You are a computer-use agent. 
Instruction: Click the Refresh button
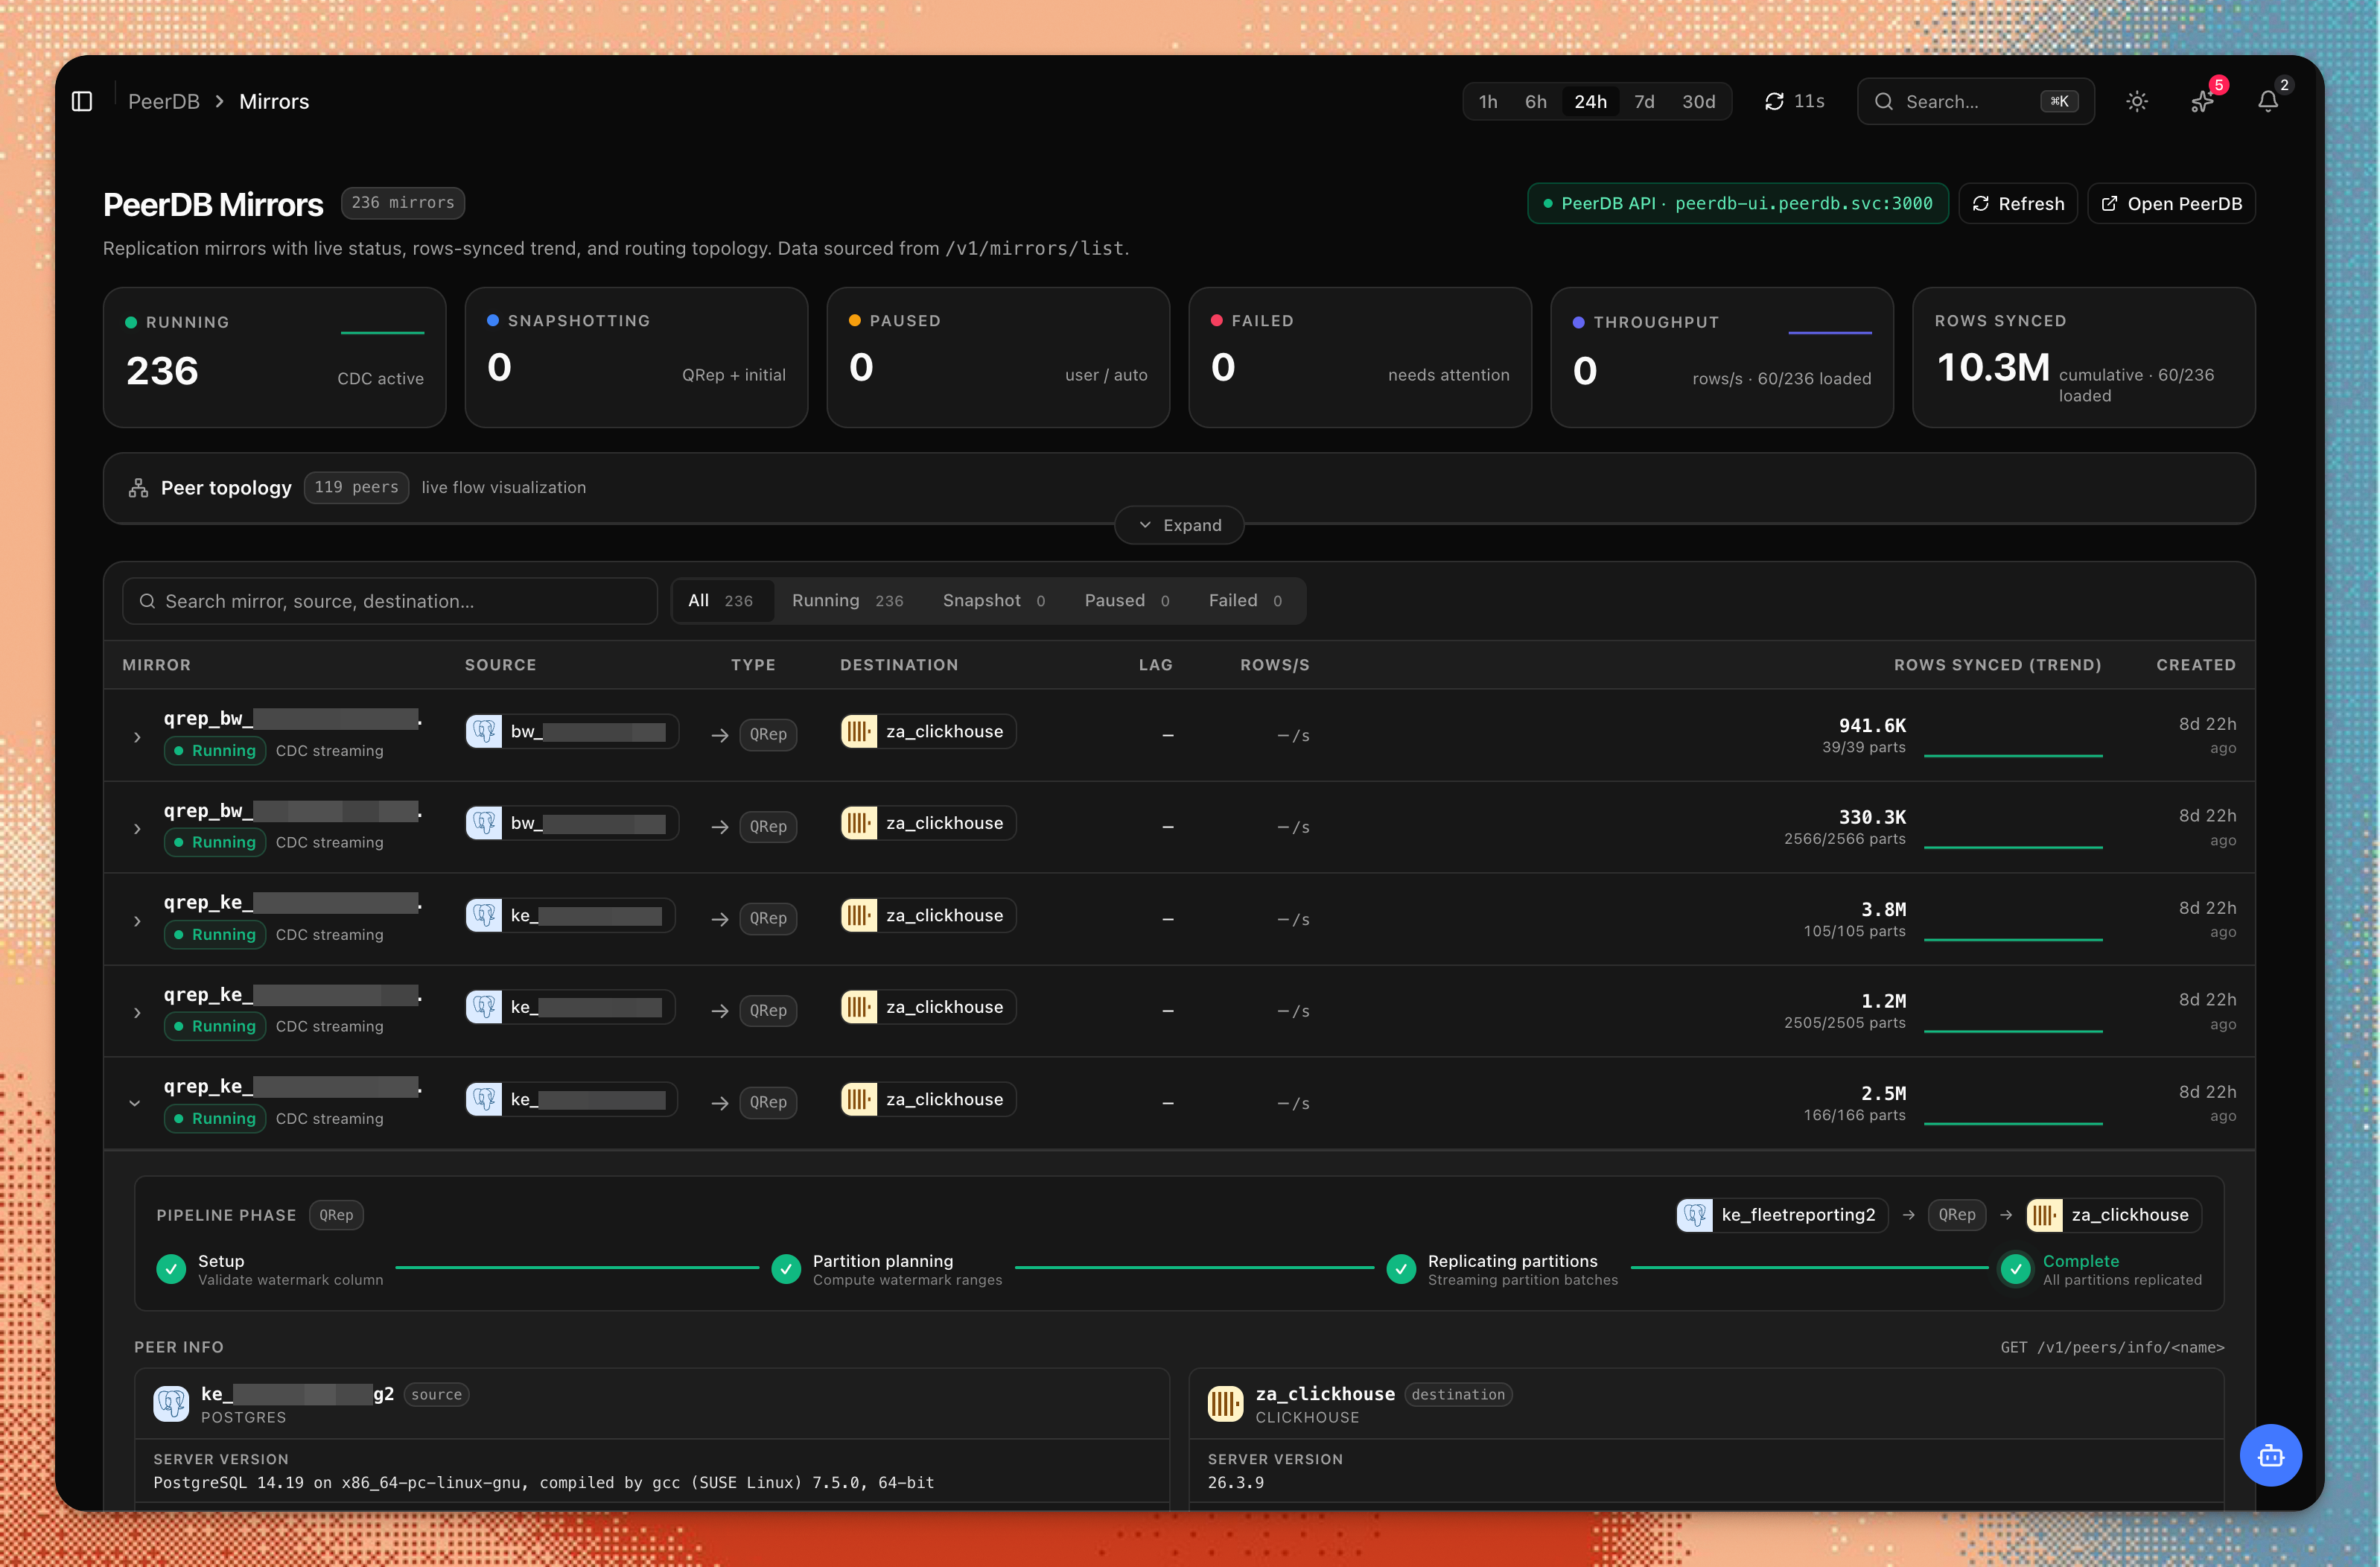(x=2017, y=203)
